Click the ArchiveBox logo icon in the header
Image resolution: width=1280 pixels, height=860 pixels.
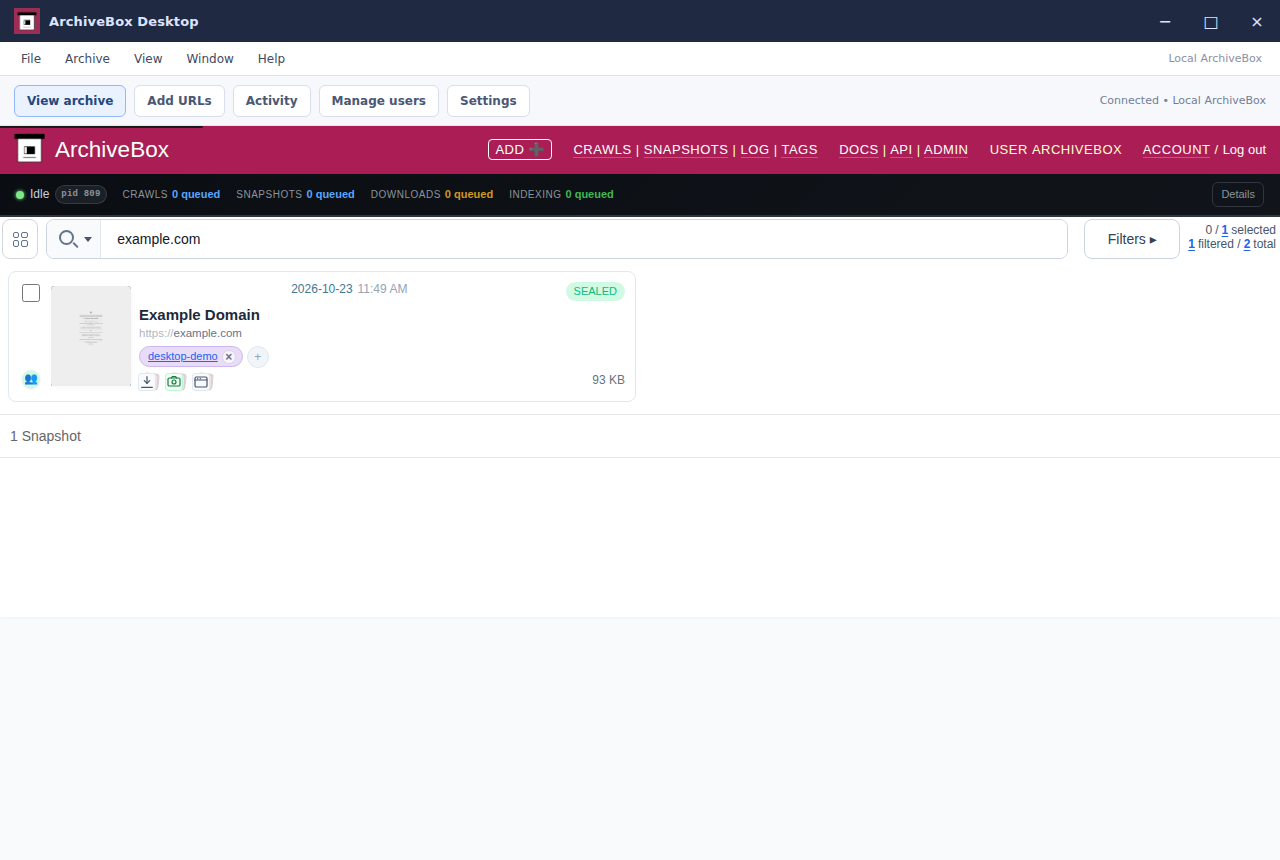(x=30, y=149)
